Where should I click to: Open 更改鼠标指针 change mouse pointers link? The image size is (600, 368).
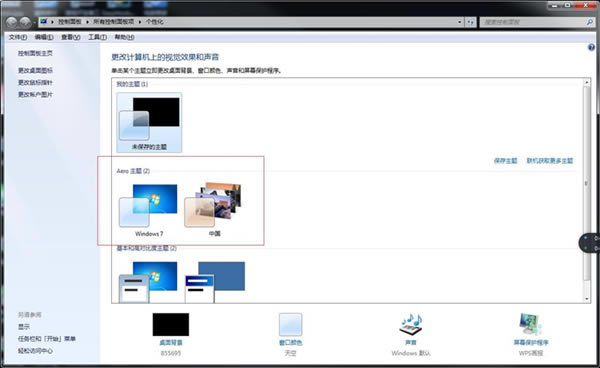(x=35, y=83)
